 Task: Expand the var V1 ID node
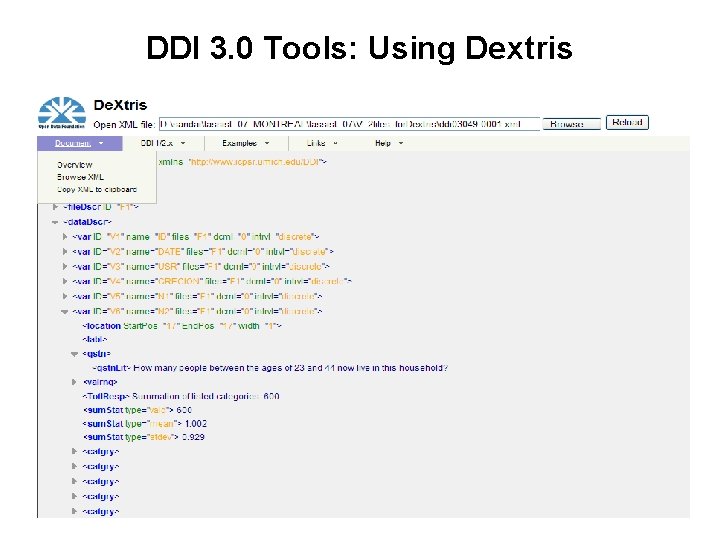[x=65, y=237]
